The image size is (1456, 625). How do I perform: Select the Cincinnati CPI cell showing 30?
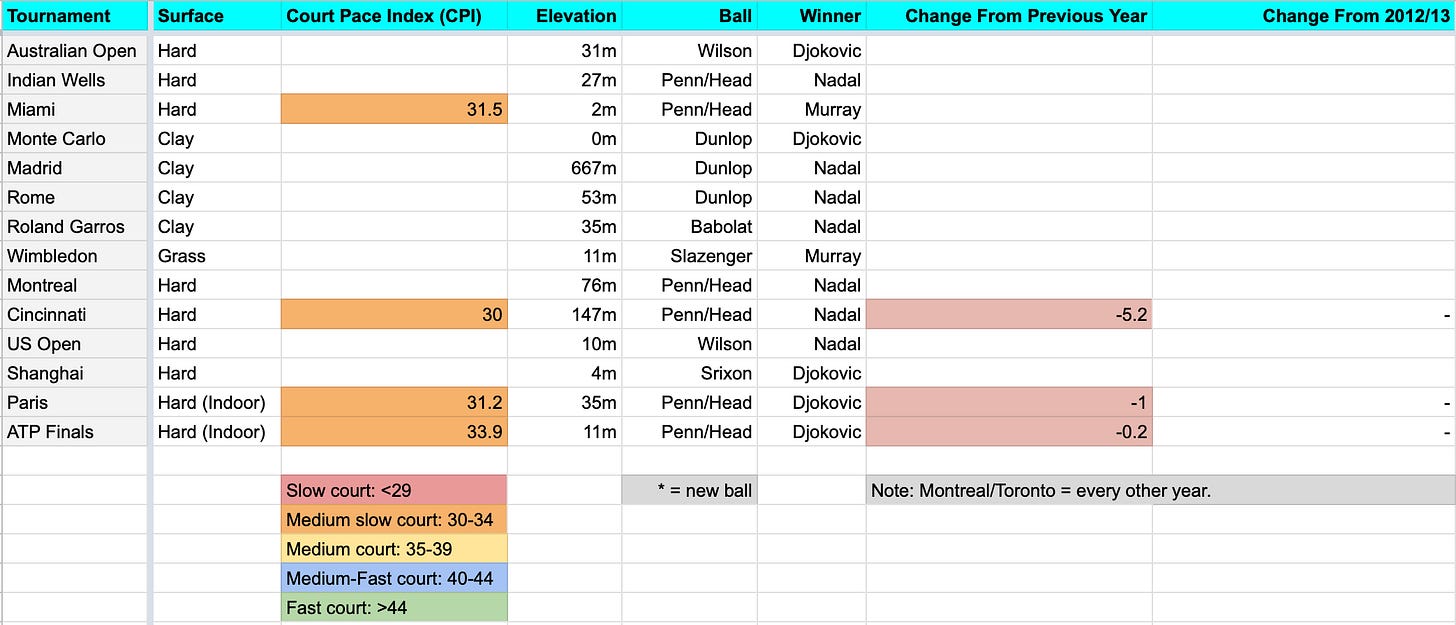click(394, 315)
